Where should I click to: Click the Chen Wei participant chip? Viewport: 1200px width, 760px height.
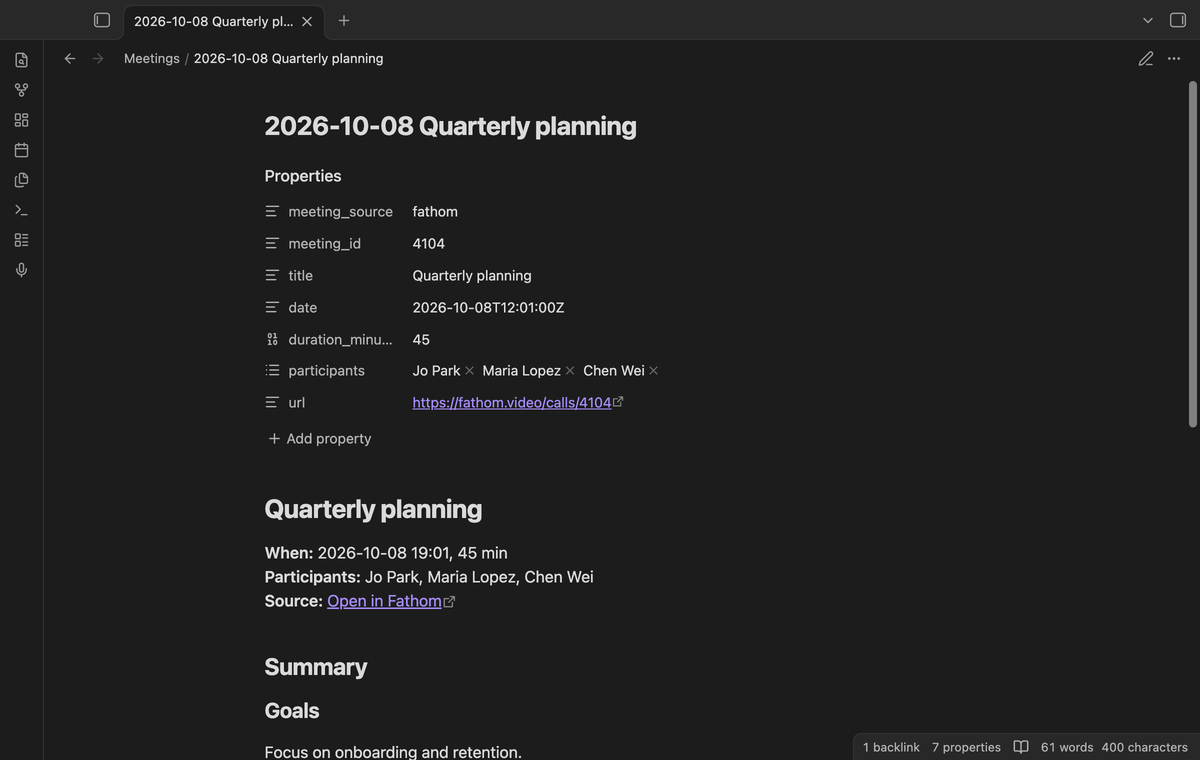(614, 371)
